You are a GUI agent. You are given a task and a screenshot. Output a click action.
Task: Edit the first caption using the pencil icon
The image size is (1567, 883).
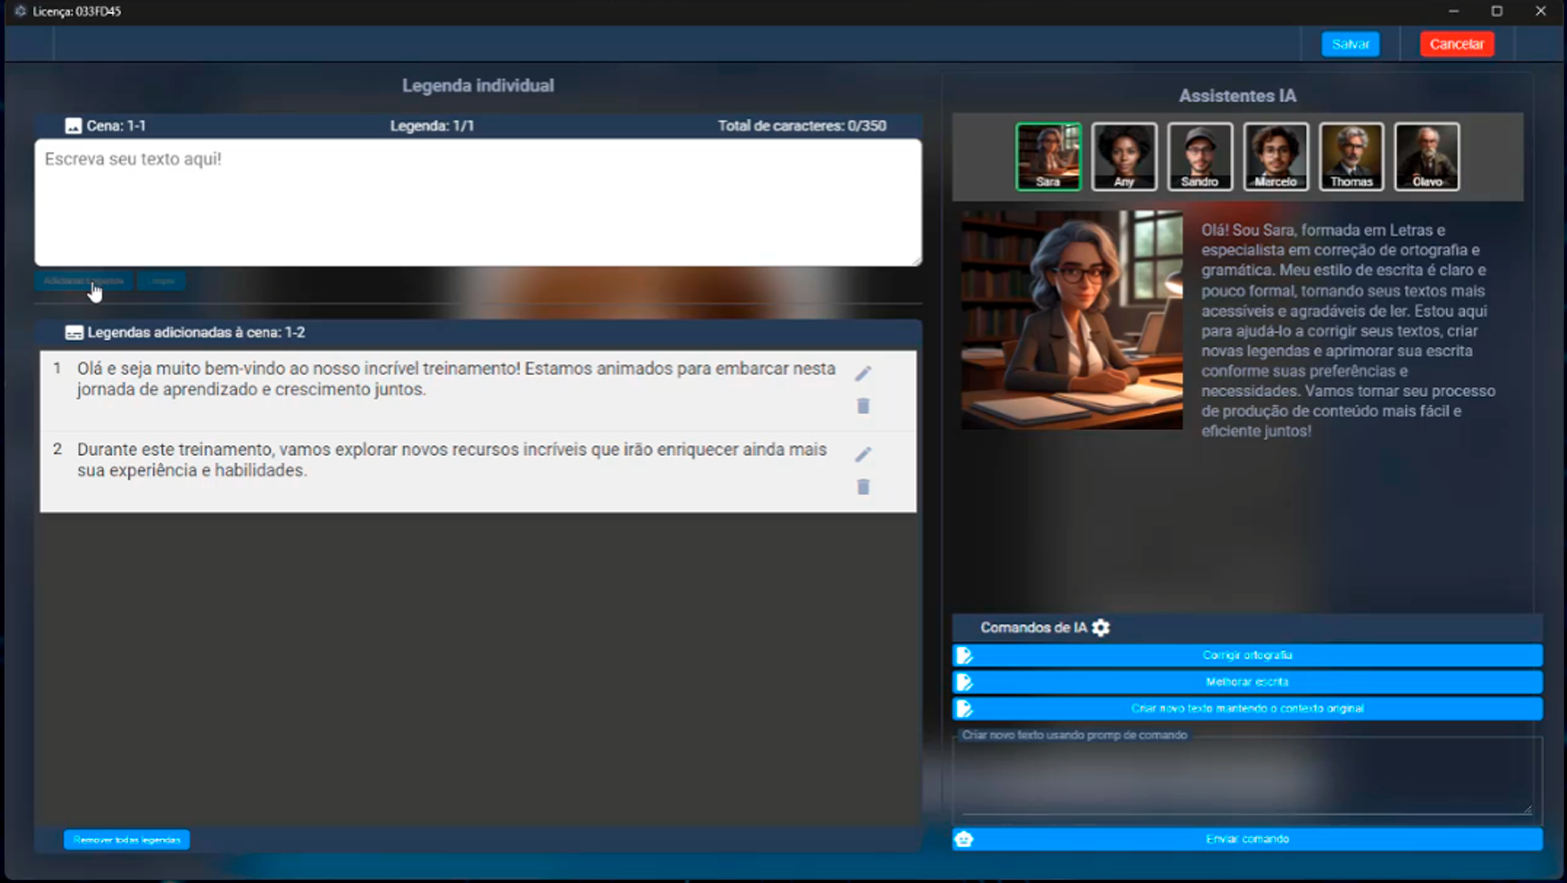(863, 373)
